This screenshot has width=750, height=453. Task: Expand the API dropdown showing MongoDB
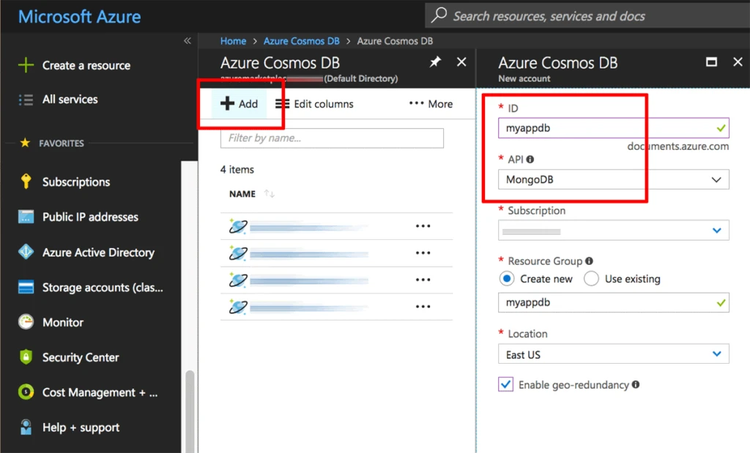(614, 179)
